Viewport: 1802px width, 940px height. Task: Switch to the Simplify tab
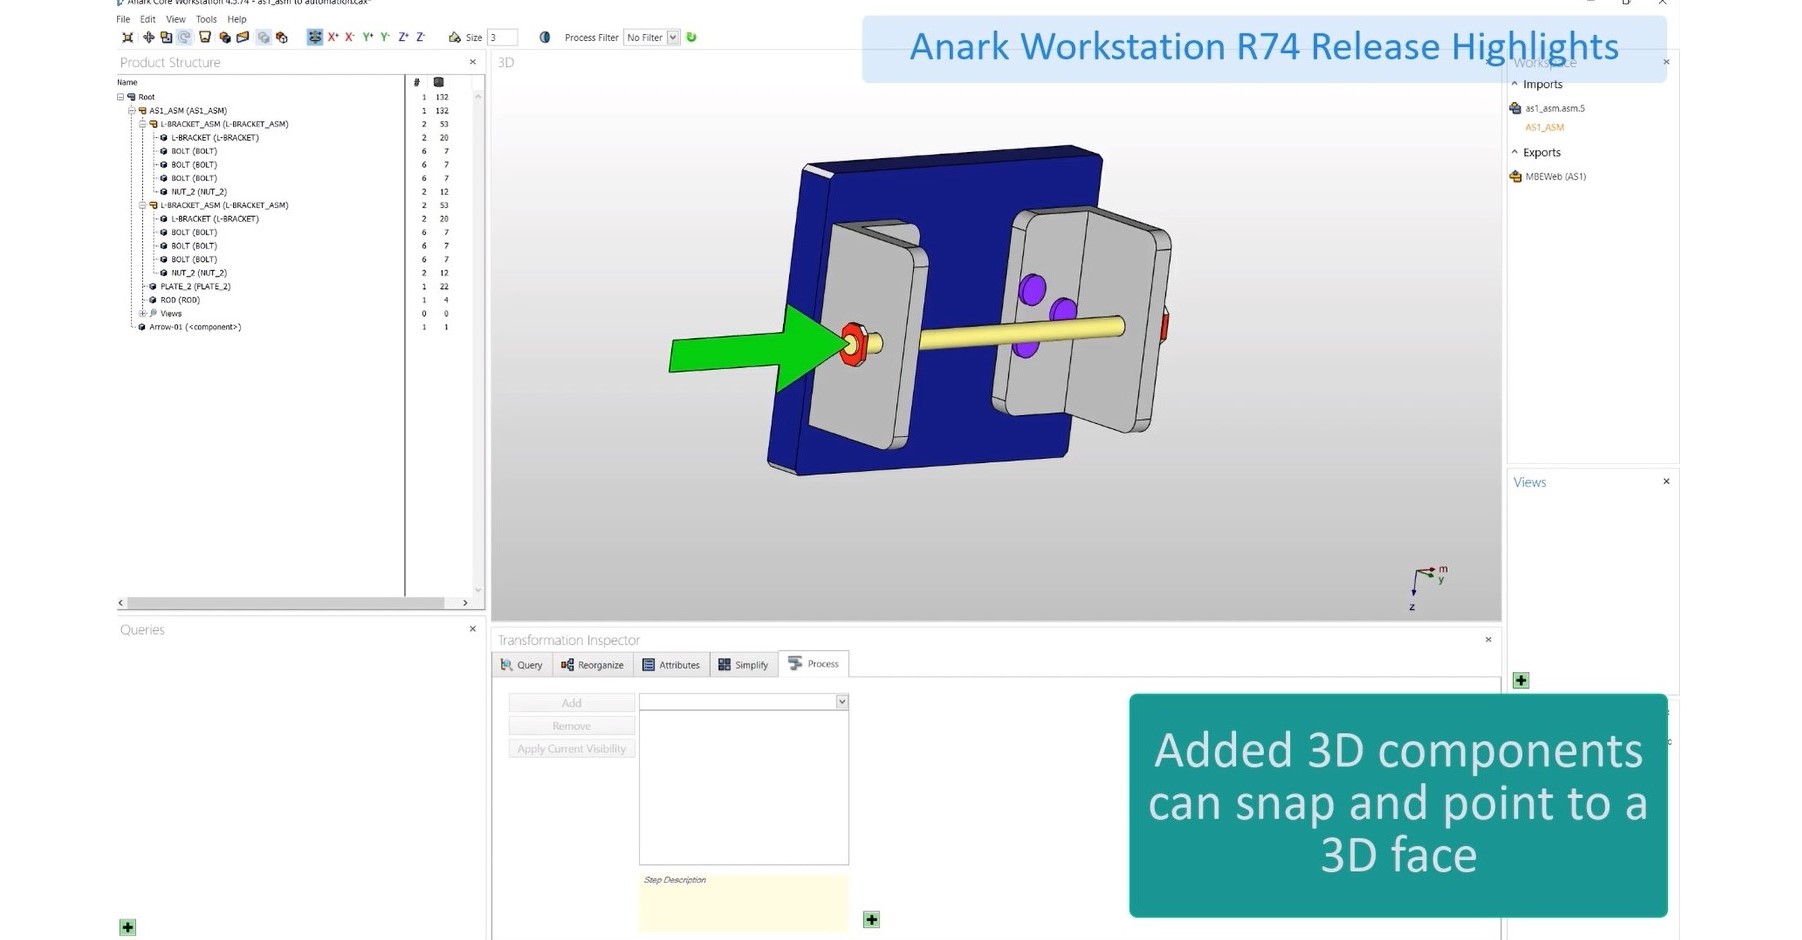coord(743,665)
